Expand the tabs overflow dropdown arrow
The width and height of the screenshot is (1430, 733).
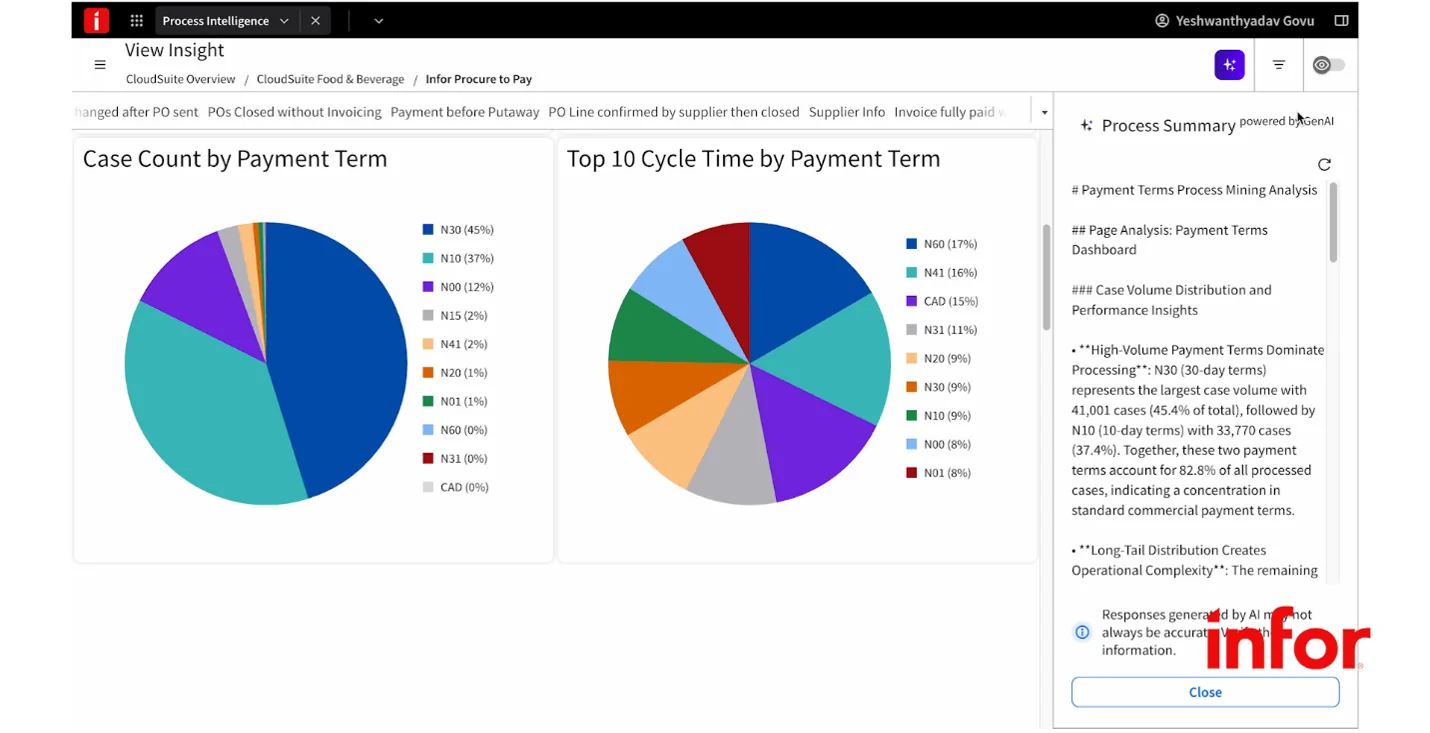(x=1044, y=113)
